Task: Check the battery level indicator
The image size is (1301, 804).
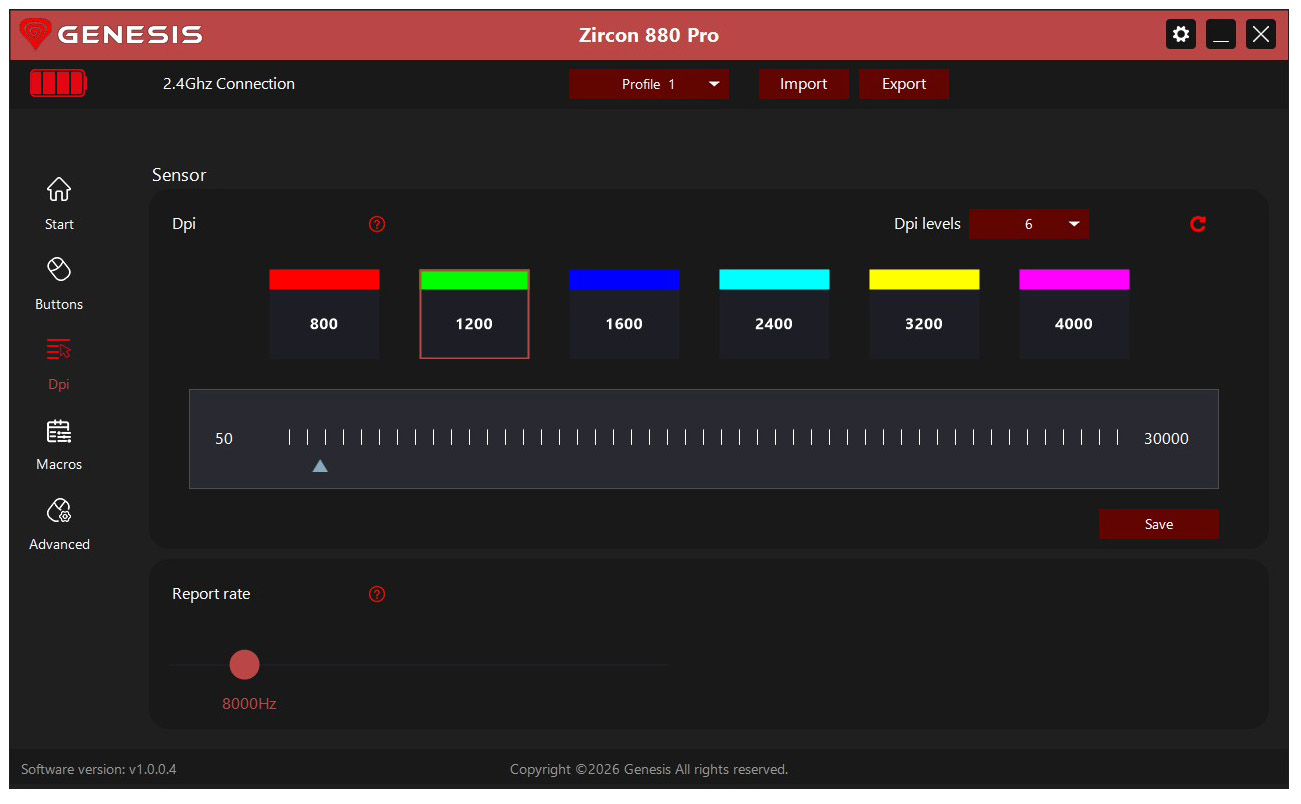Action: tap(58, 83)
